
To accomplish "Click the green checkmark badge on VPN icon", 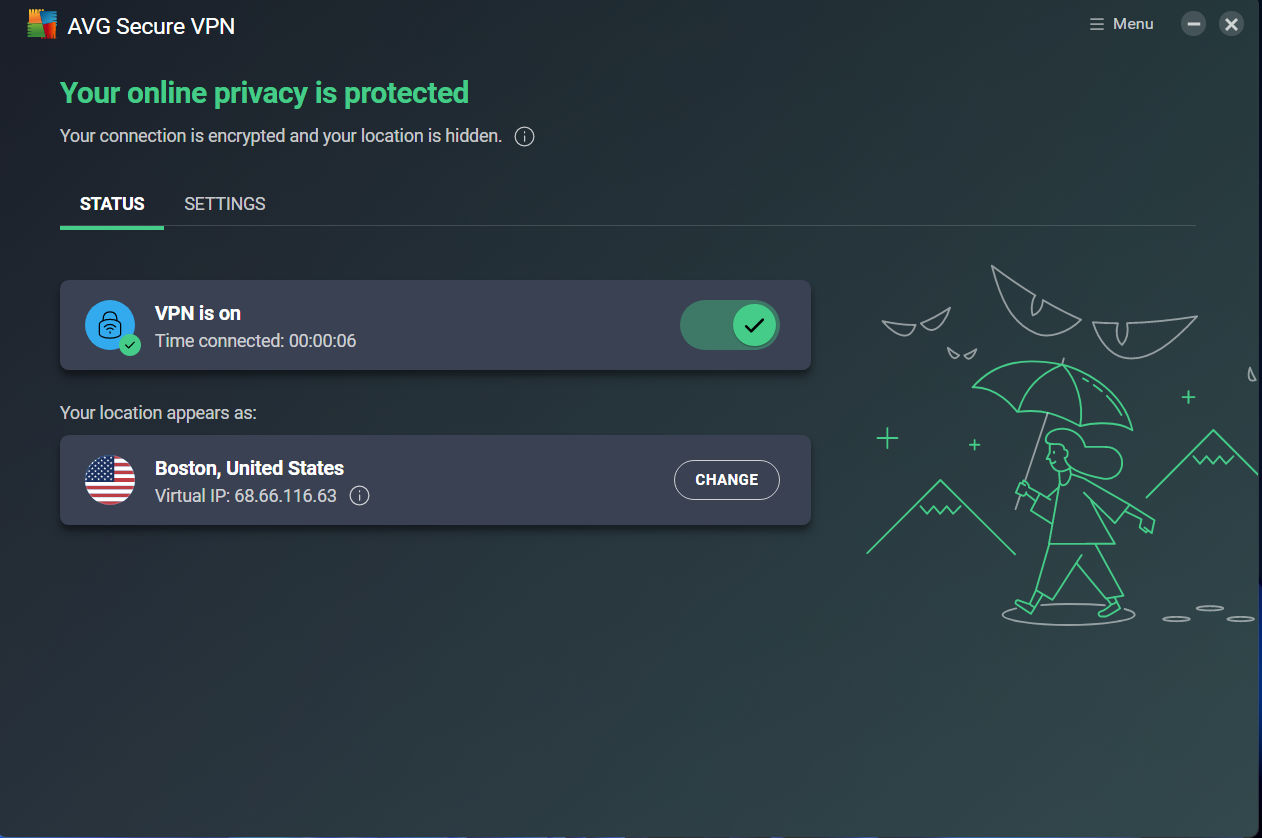I will [x=130, y=345].
